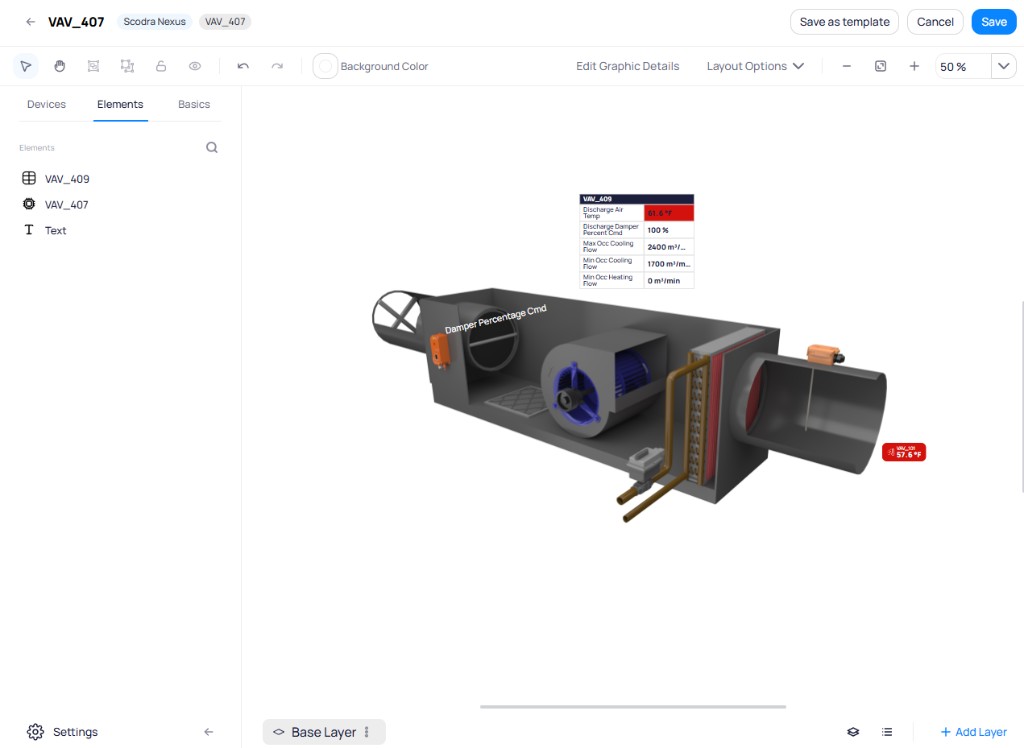Viewport: 1024px width, 748px height.
Task: Collapse the left sidebar with arrow
Action: [208, 732]
